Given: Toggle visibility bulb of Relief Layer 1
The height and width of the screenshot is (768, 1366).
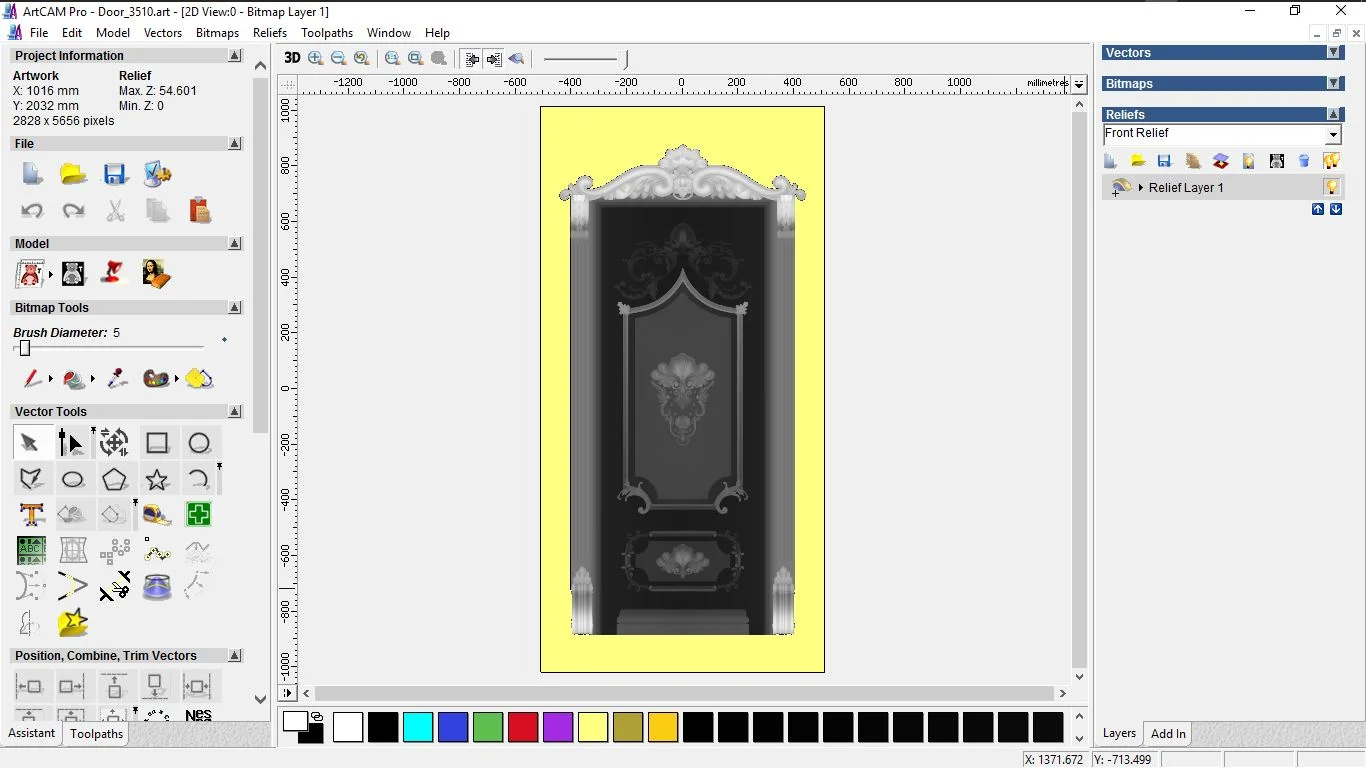Looking at the screenshot, I should point(1331,187).
